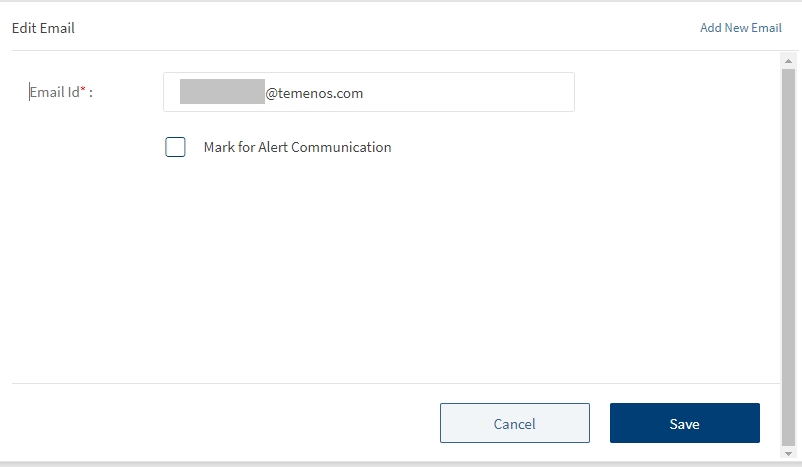Screen dimensions: 802x467
Task: Click blank footer area left of Cancel
Action: coord(220,423)
